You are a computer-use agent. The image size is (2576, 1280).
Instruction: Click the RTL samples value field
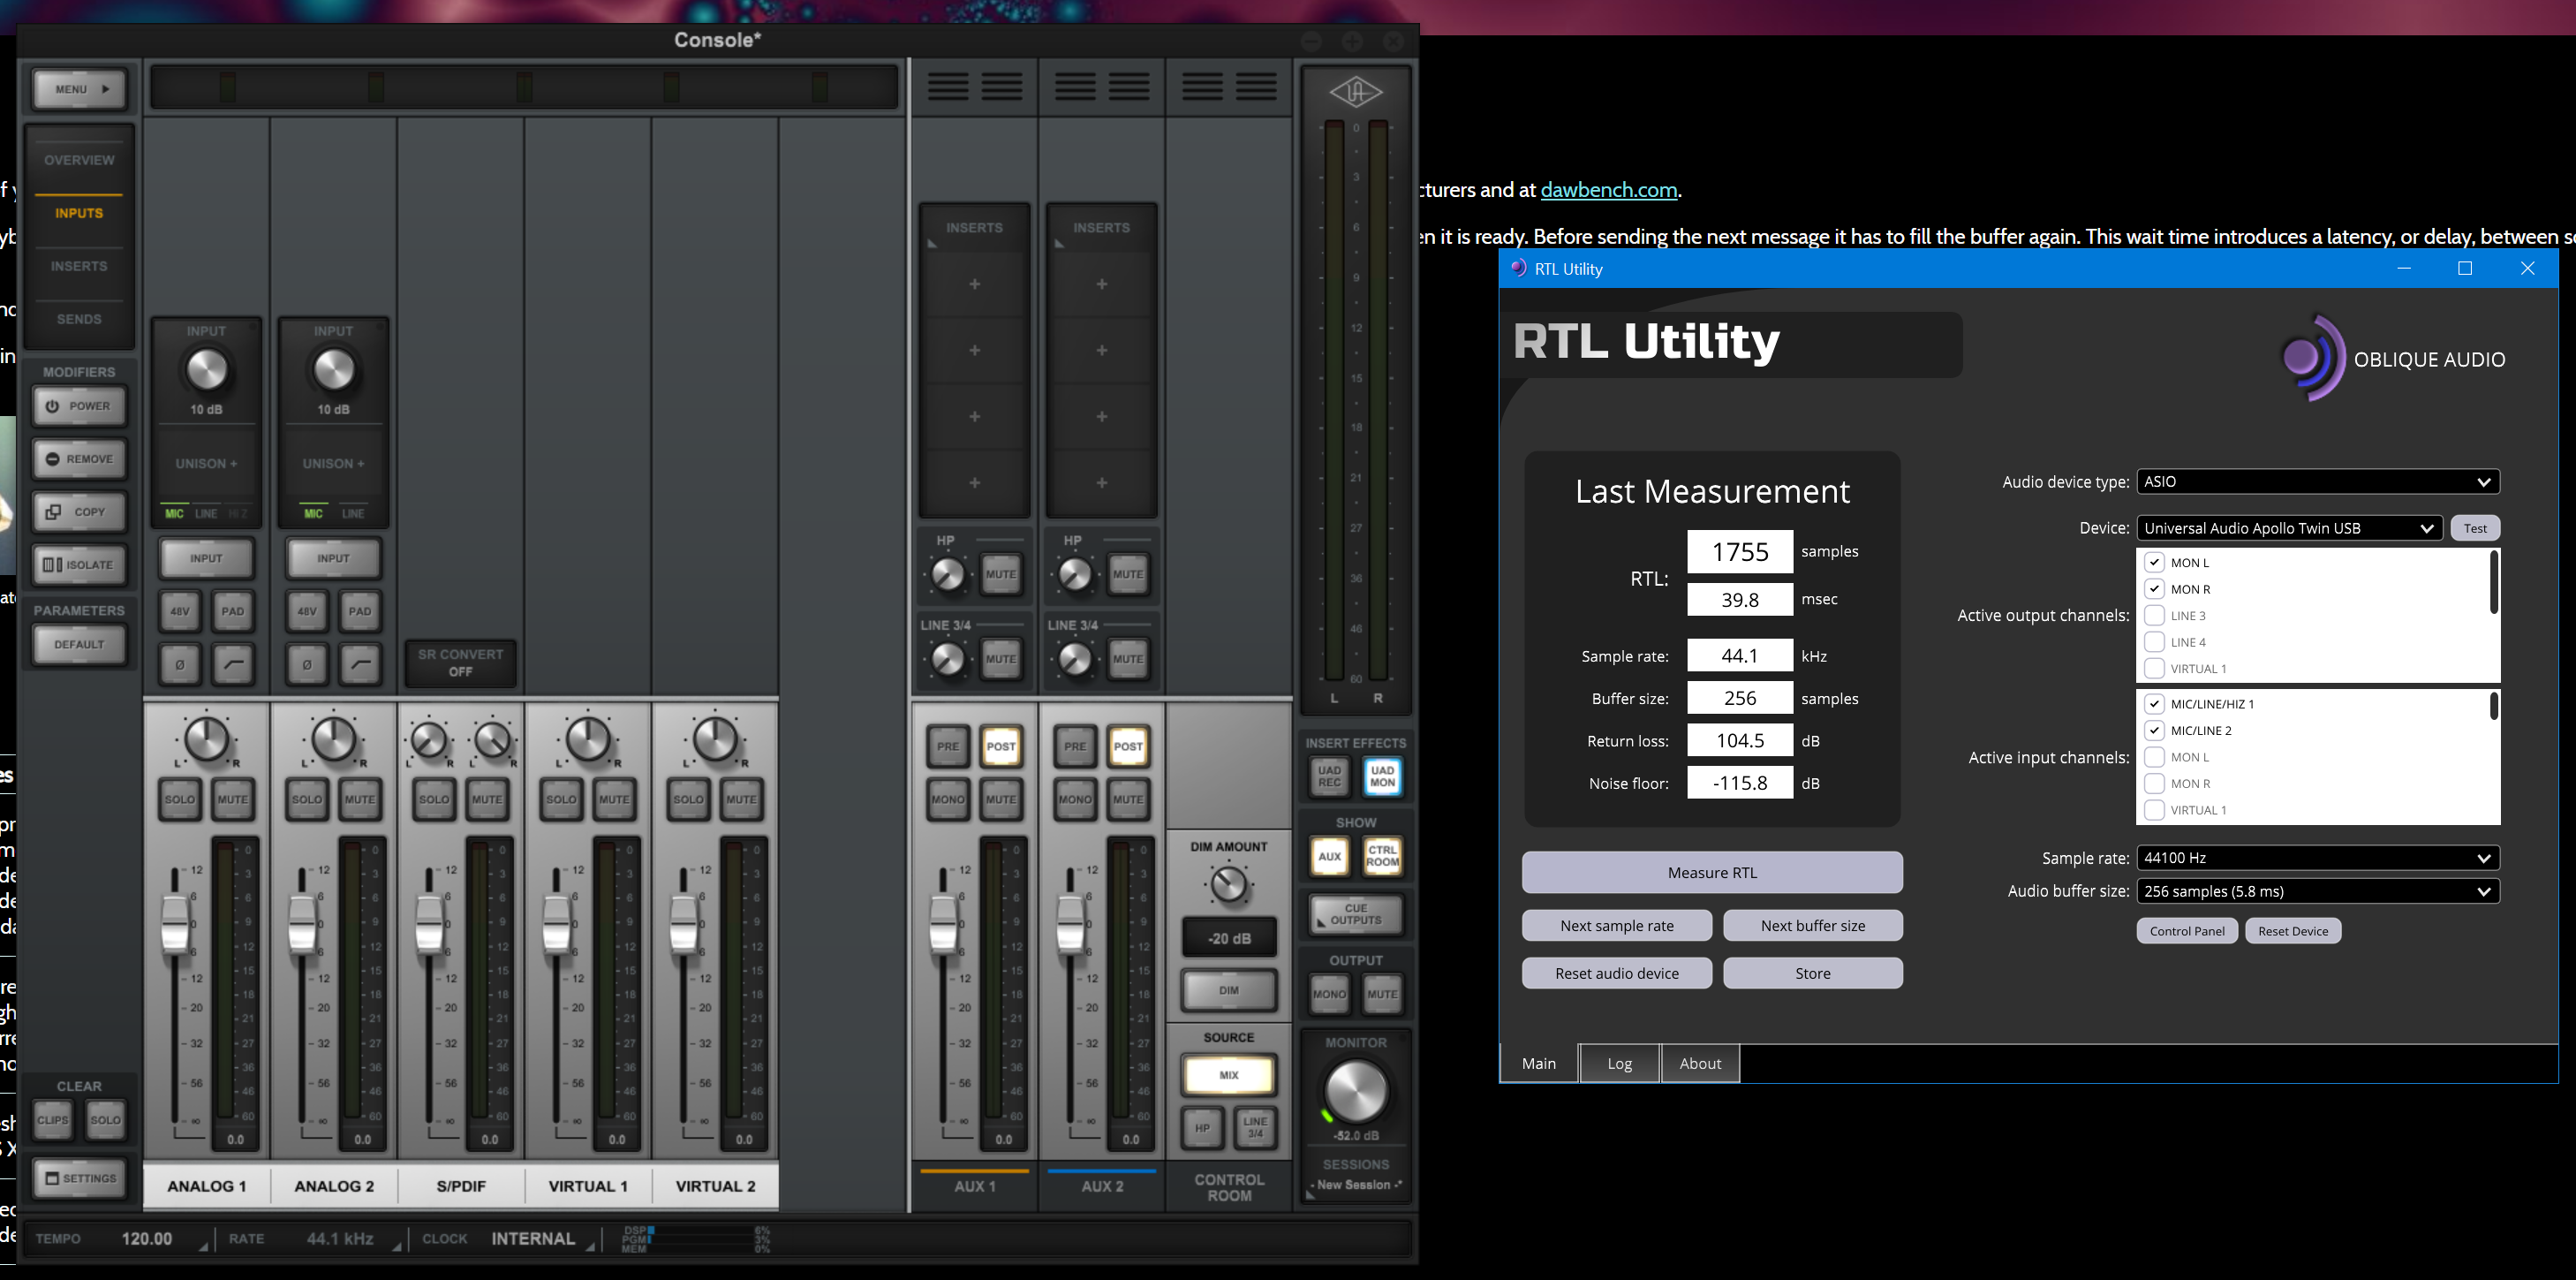1739,552
